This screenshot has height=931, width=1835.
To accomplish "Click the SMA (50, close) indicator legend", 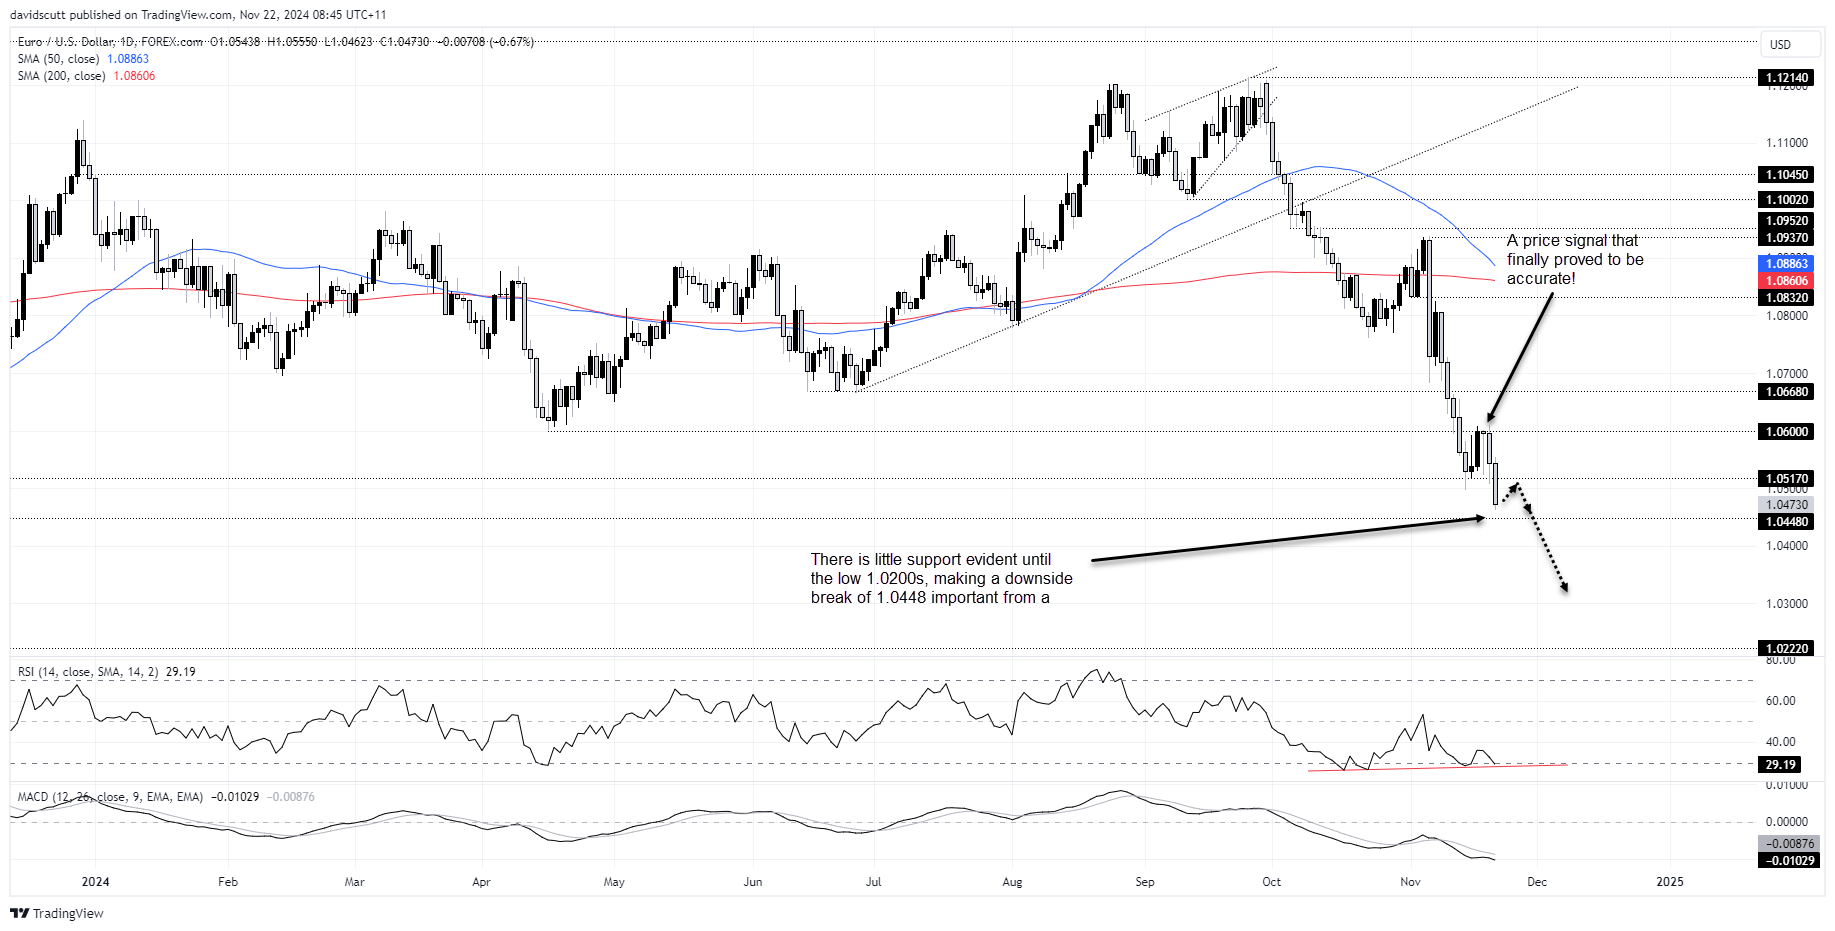I will point(58,59).
